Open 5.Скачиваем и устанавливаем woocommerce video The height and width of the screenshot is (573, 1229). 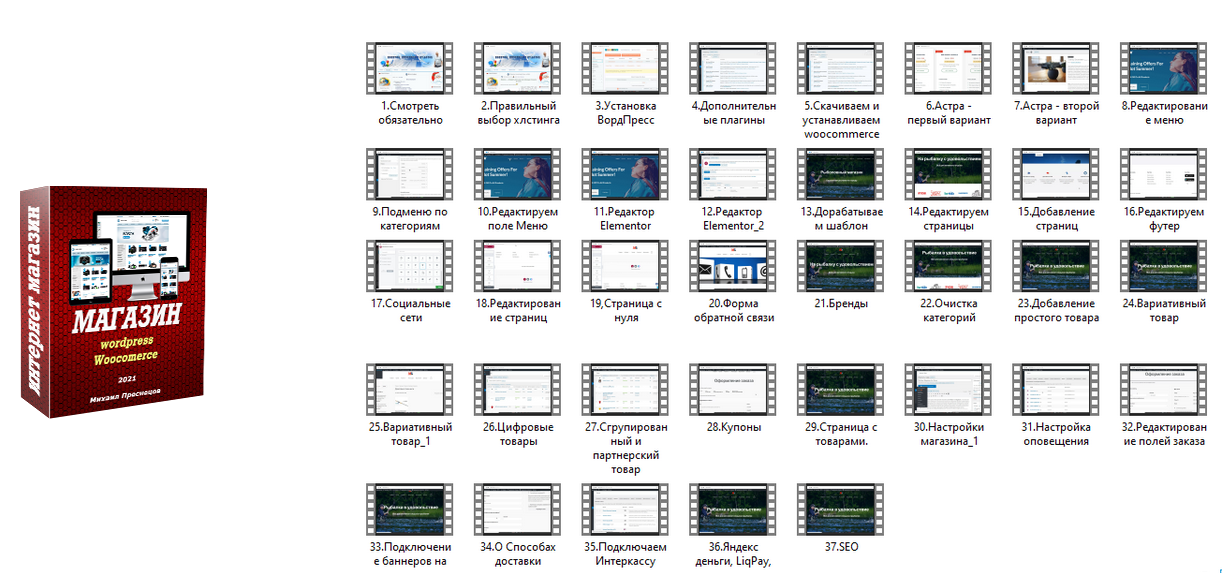click(840, 70)
